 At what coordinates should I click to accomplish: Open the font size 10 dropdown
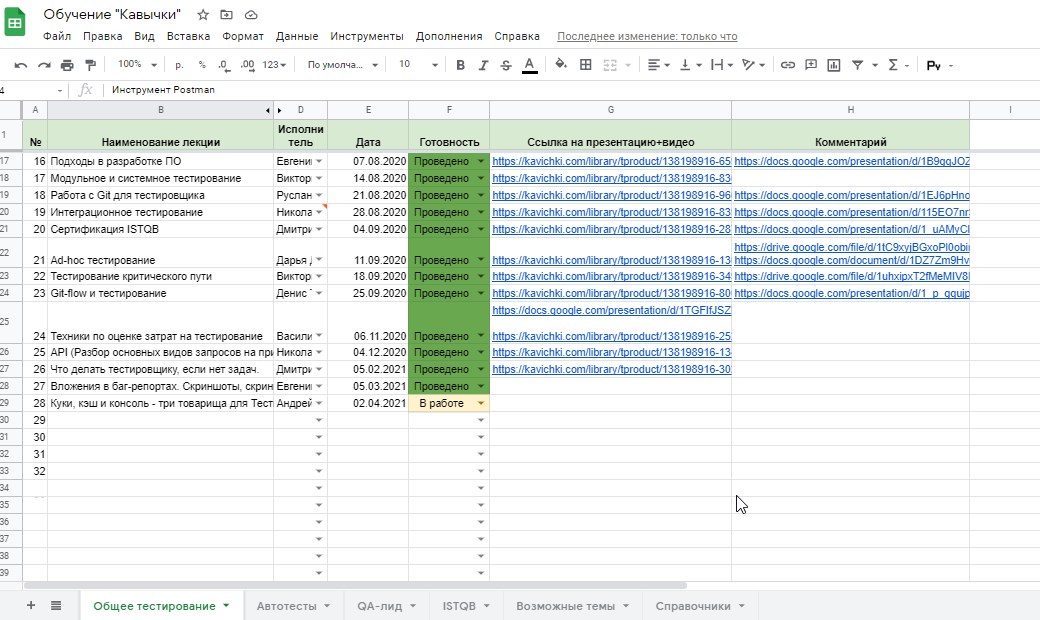[x=418, y=65]
